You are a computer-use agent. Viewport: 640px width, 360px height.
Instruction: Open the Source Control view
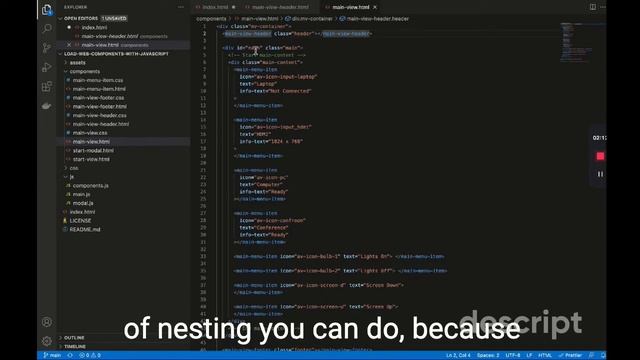(47, 48)
